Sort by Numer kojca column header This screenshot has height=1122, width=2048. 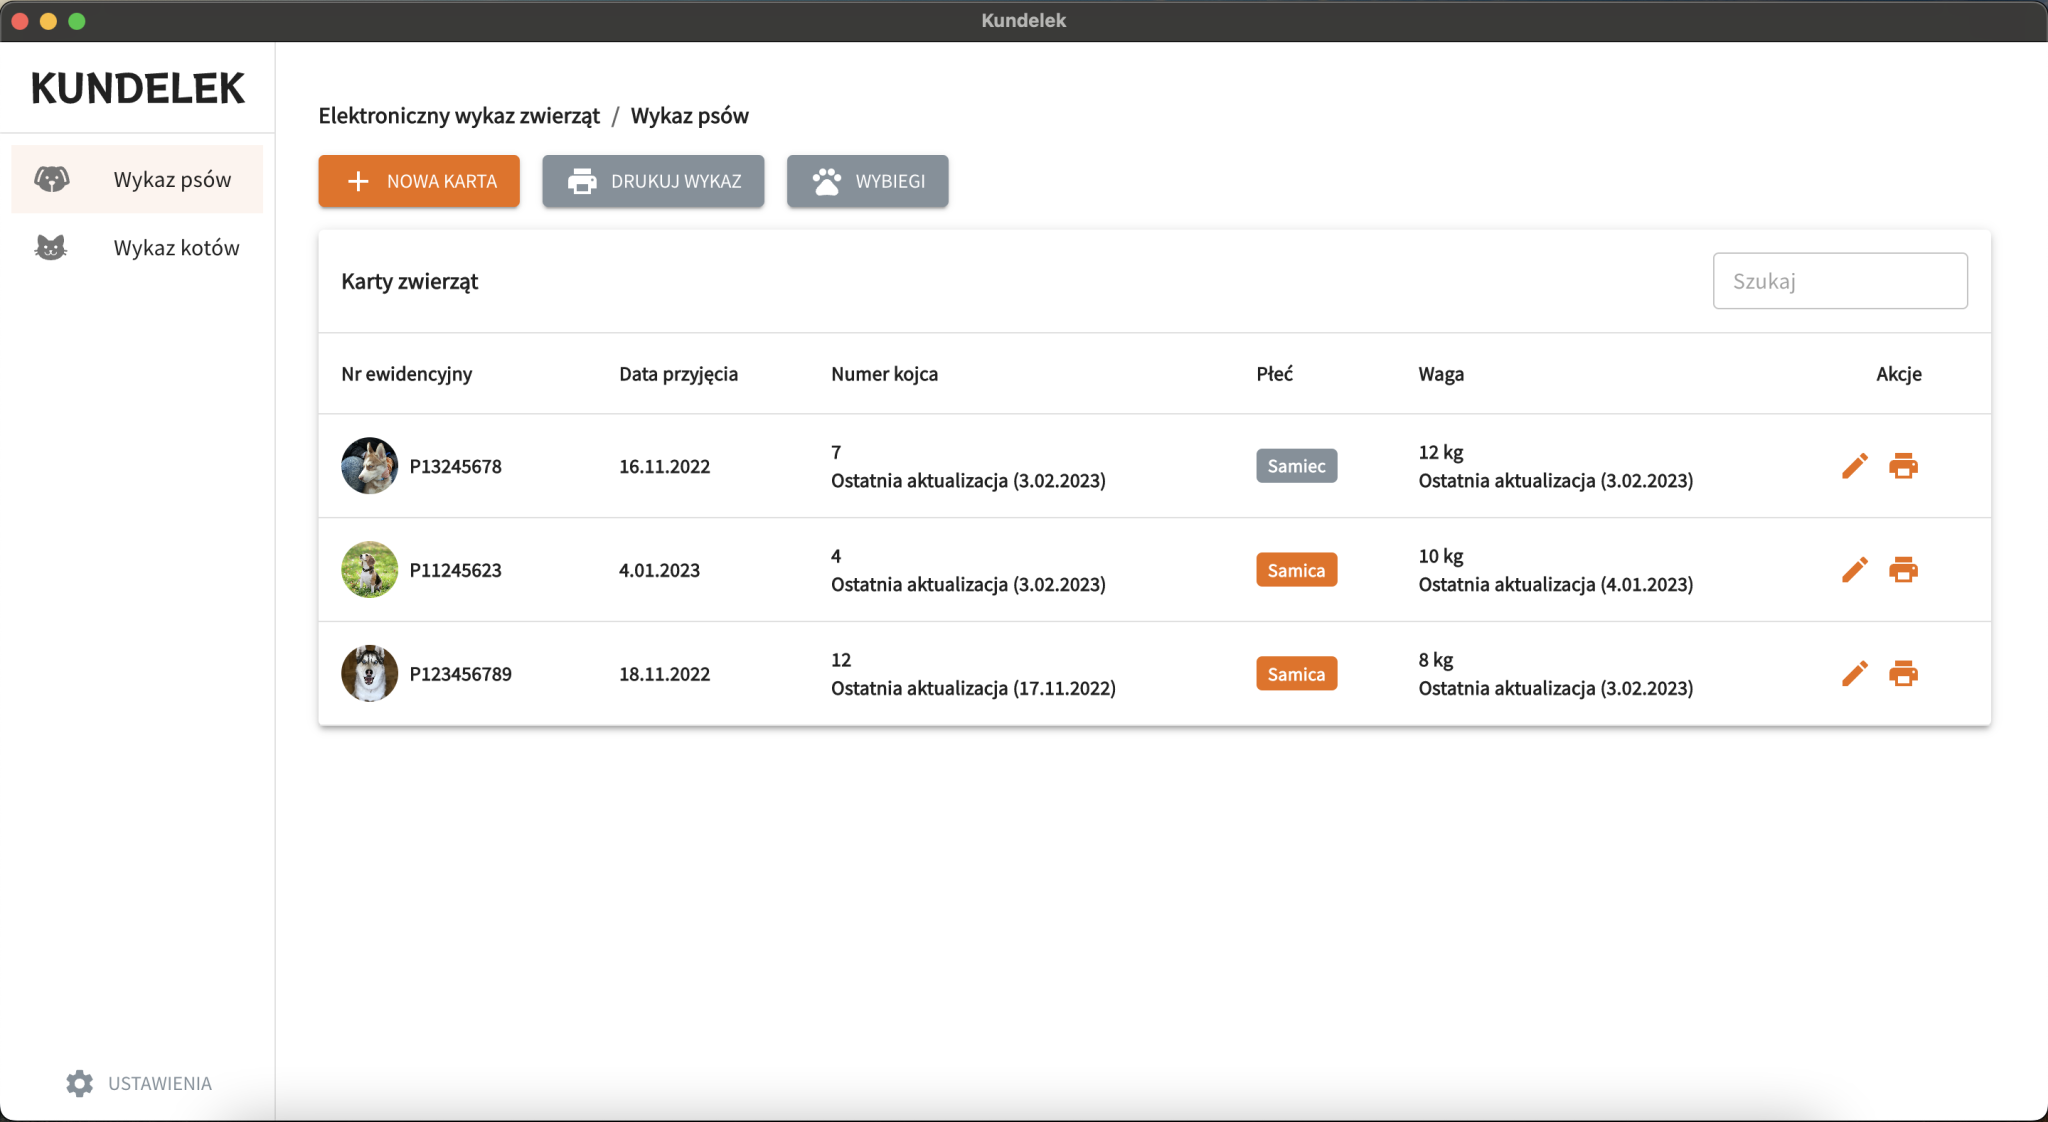click(884, 374)
